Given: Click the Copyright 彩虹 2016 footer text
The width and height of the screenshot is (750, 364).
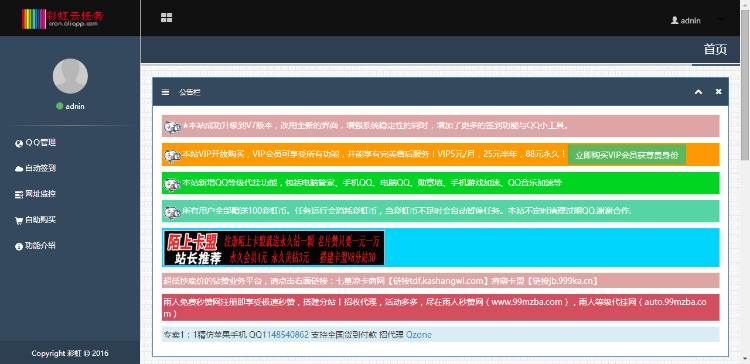Looking at the screenshot, I should click(70, 353).
